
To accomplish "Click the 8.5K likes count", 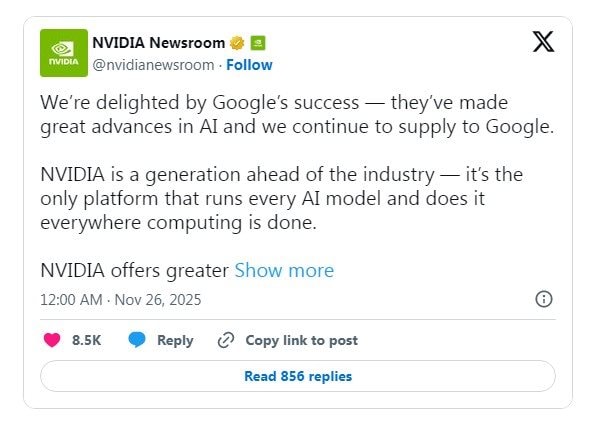I will pos(87,340).
